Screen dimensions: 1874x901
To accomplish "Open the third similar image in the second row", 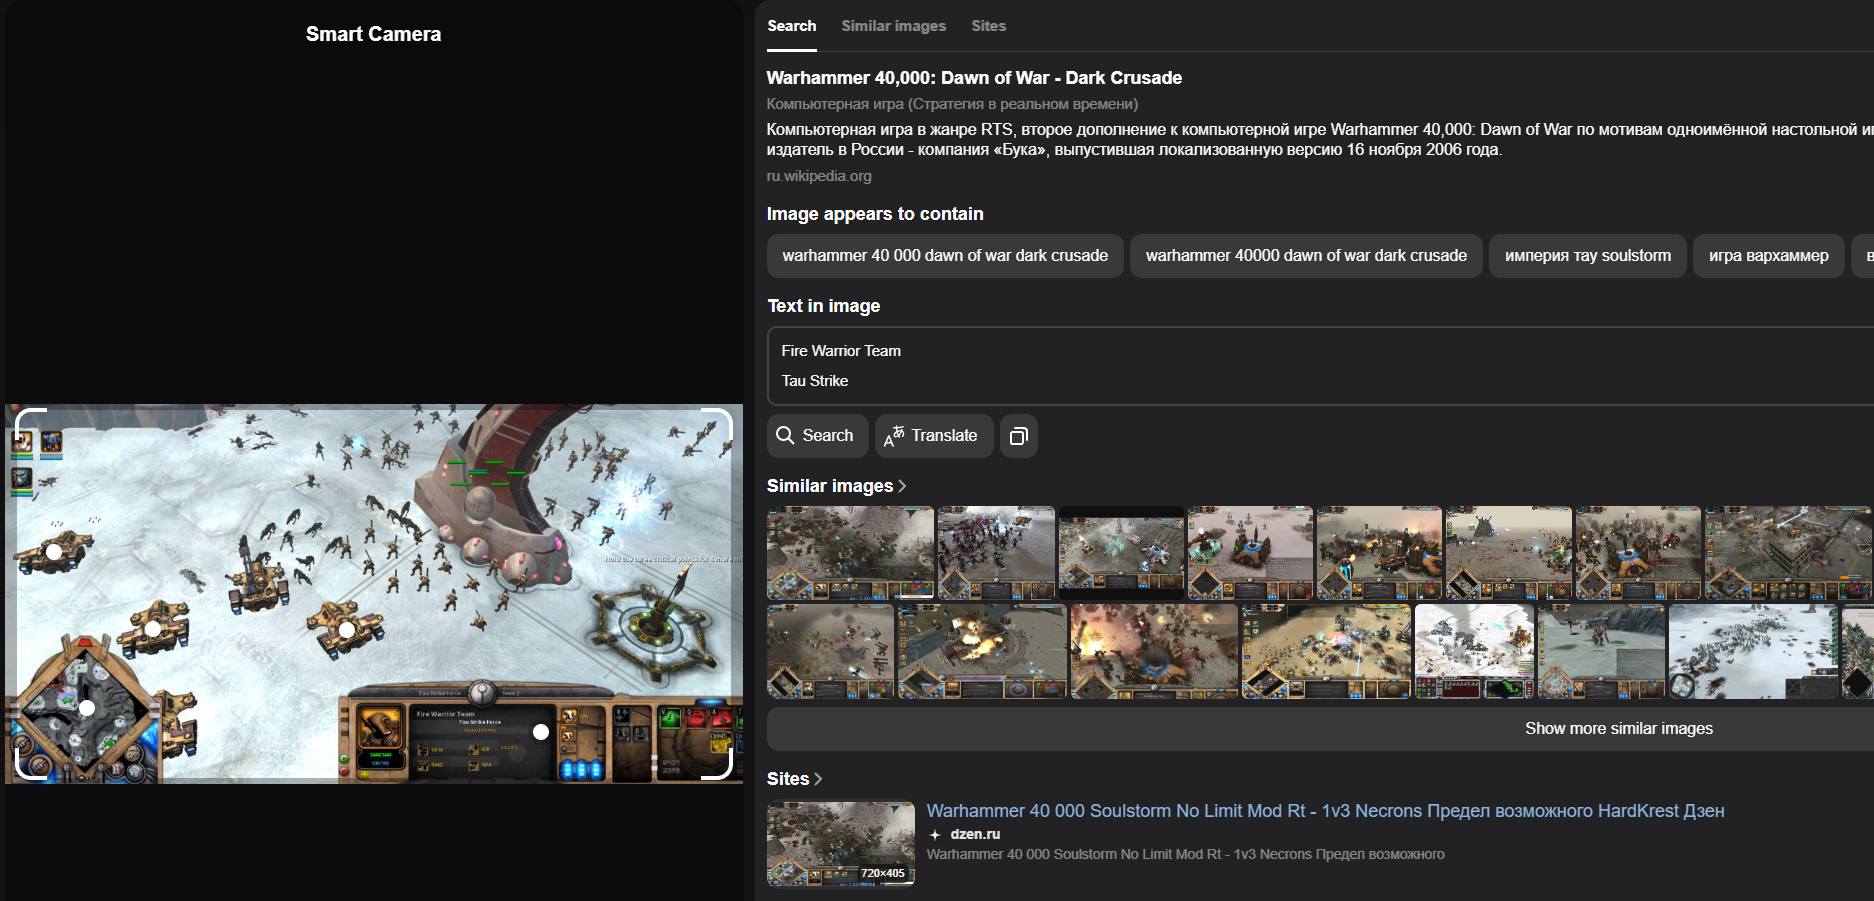I will [x=1154, y=651].
